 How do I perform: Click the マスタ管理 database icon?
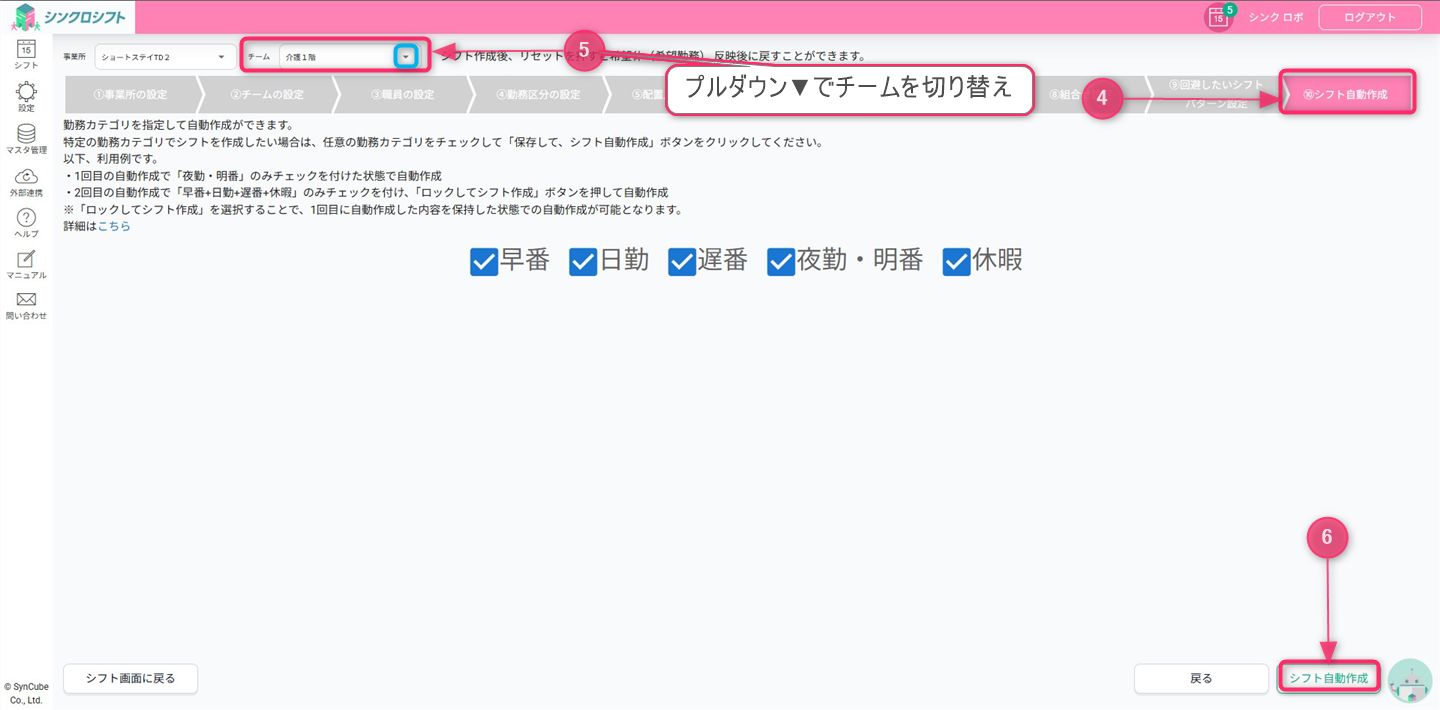(x=26, y=134)
